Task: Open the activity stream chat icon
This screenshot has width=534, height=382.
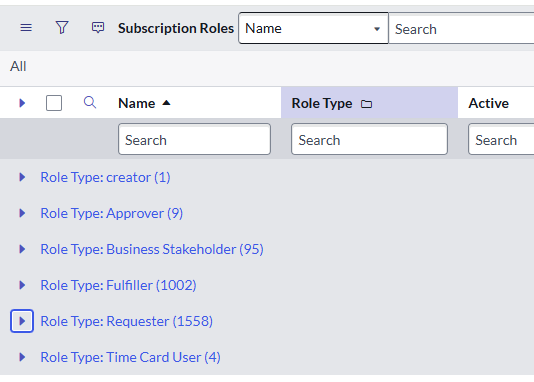Action: point(98,28)
